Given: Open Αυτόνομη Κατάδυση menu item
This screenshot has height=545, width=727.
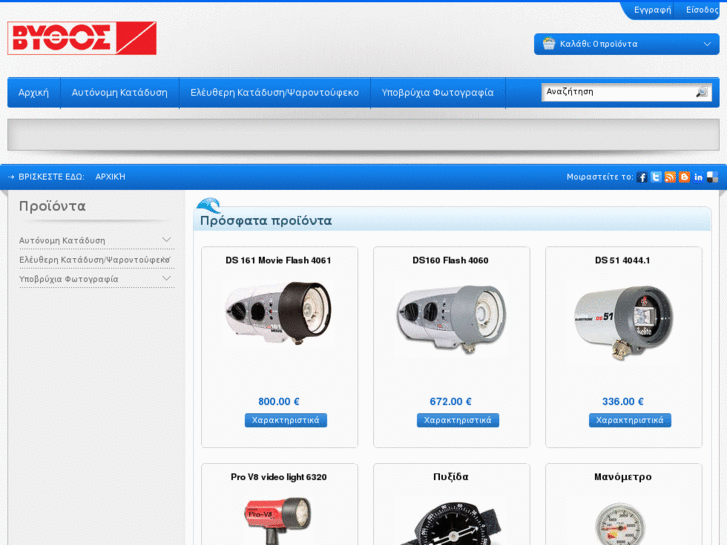Looking at the screenshot, I should pyautogui.click(x=120, y=92).
